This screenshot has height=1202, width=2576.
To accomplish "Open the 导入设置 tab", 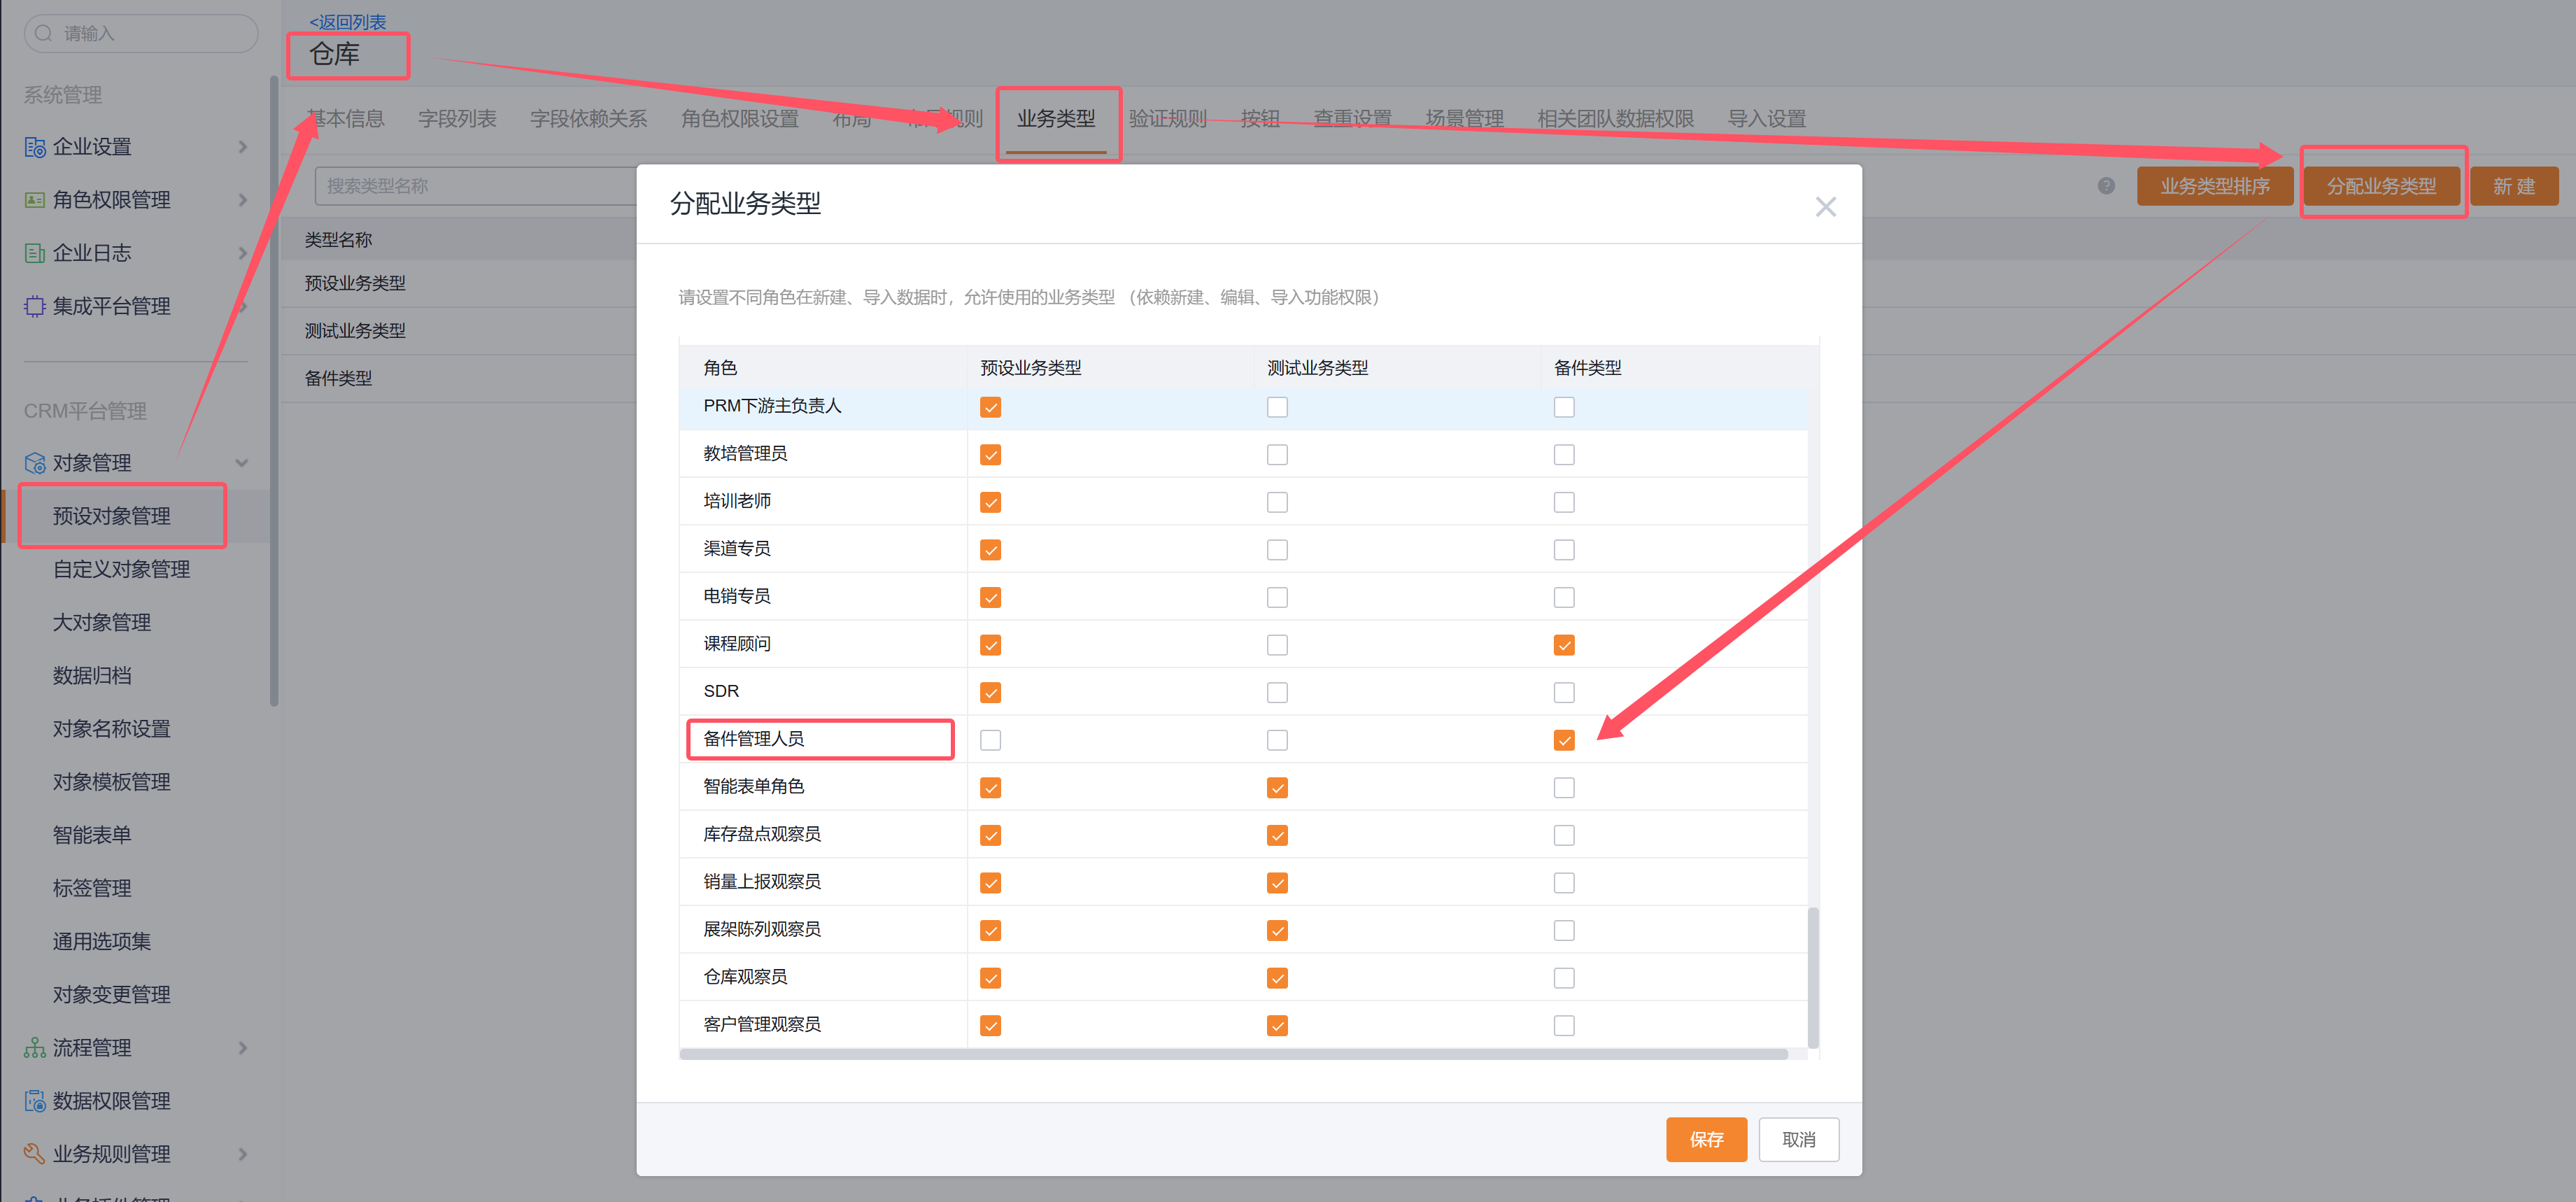I will pos(1766,119).
